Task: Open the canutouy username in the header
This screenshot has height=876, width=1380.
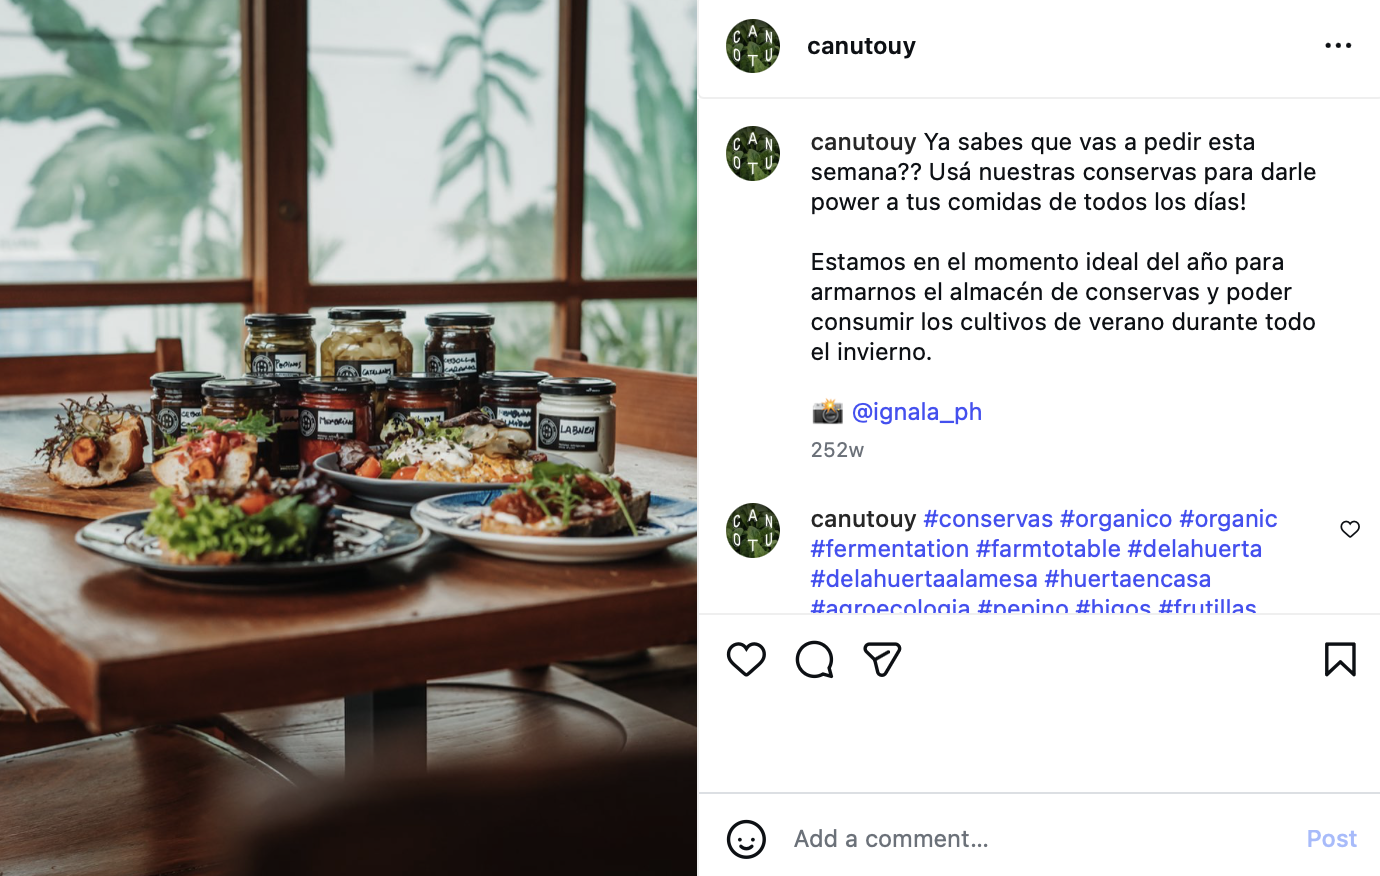Action: 861,46
